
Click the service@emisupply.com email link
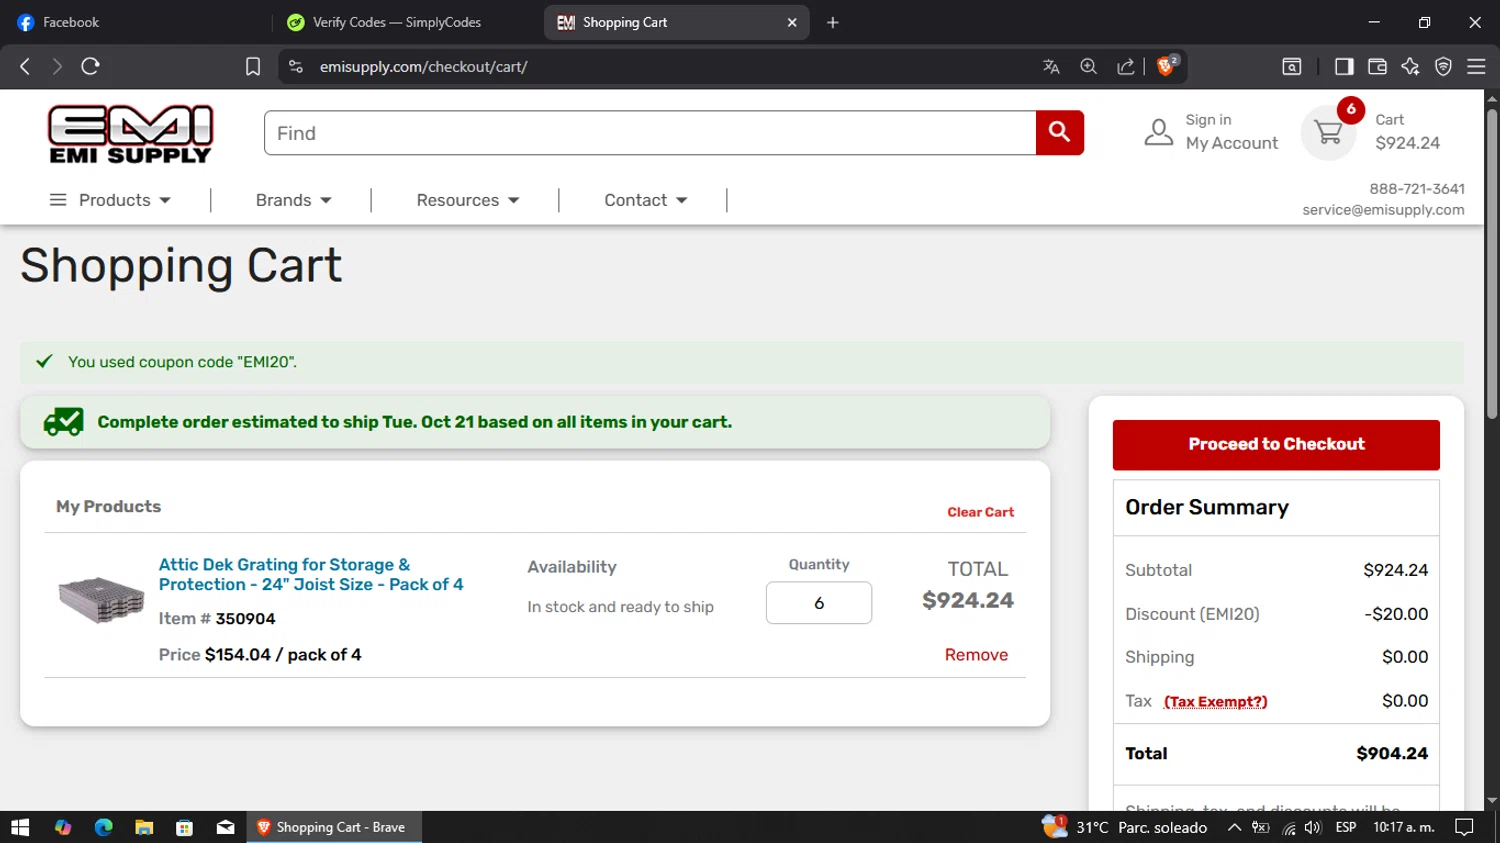(1383, 210)
